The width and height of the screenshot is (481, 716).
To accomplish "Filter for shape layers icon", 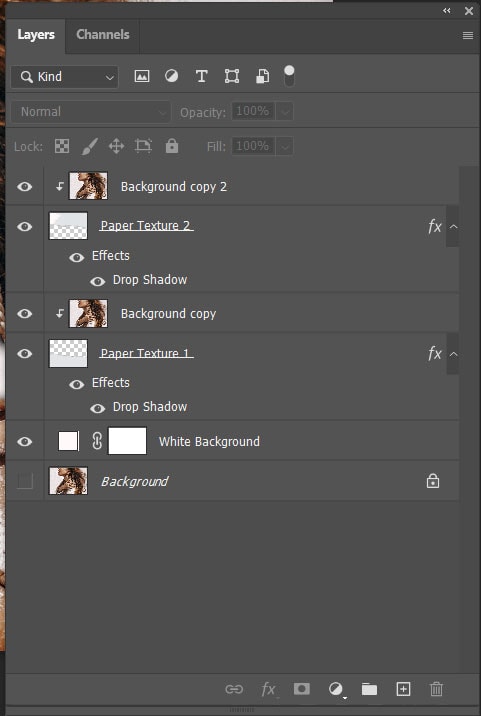I will 232,76.
